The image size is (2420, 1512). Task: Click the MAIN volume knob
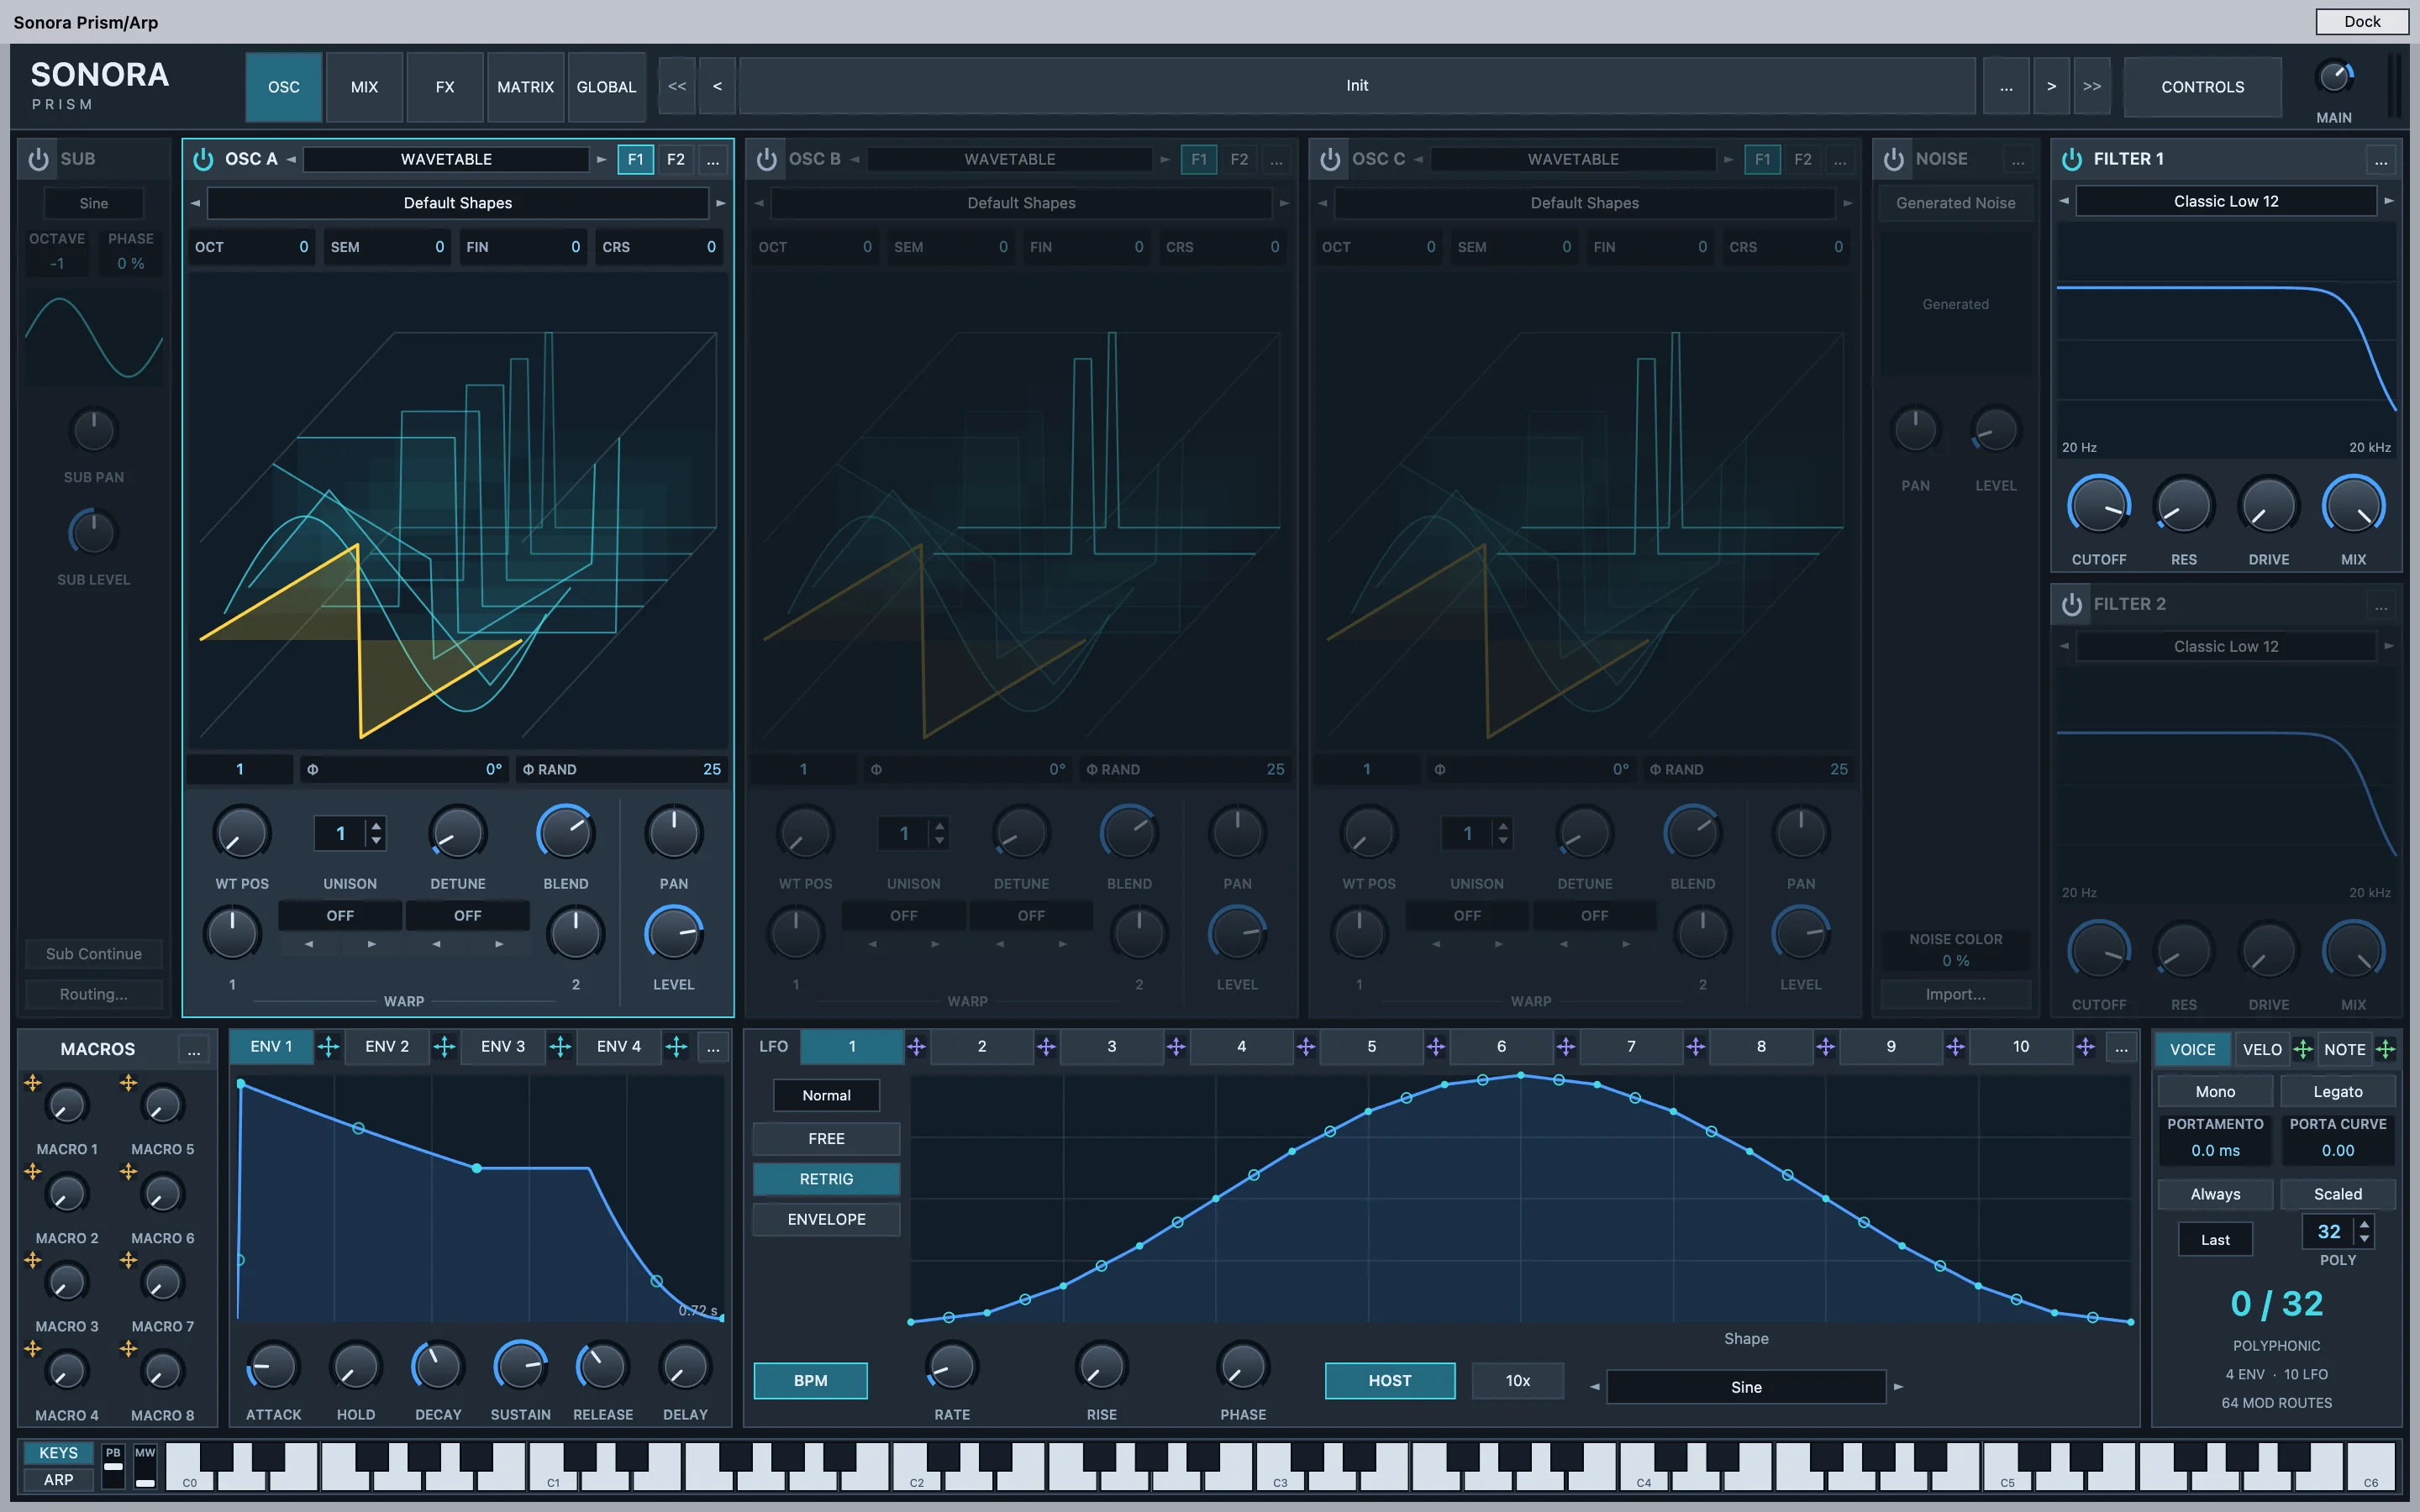click(x=2334, y=78)
